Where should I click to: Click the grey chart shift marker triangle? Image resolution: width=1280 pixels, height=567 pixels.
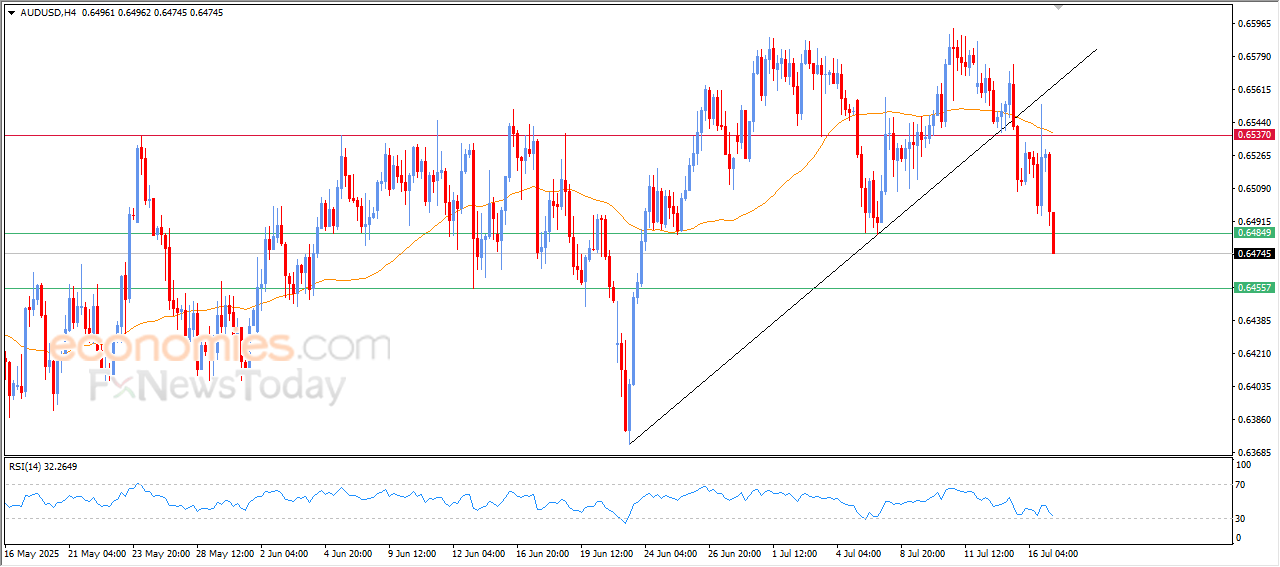coord(1059,7)
